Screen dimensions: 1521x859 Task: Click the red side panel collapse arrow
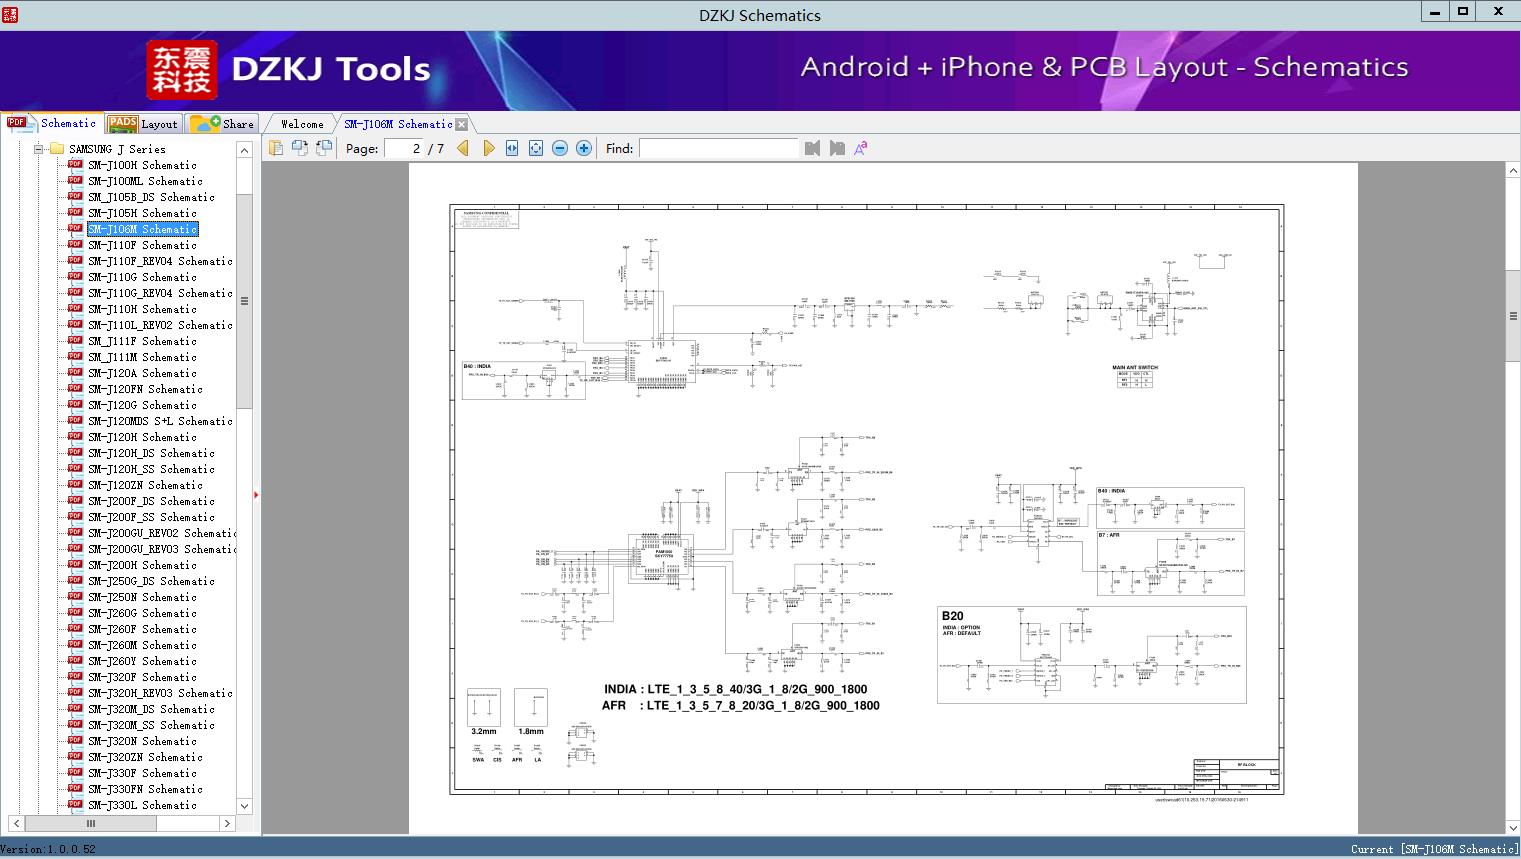[256, 495]
